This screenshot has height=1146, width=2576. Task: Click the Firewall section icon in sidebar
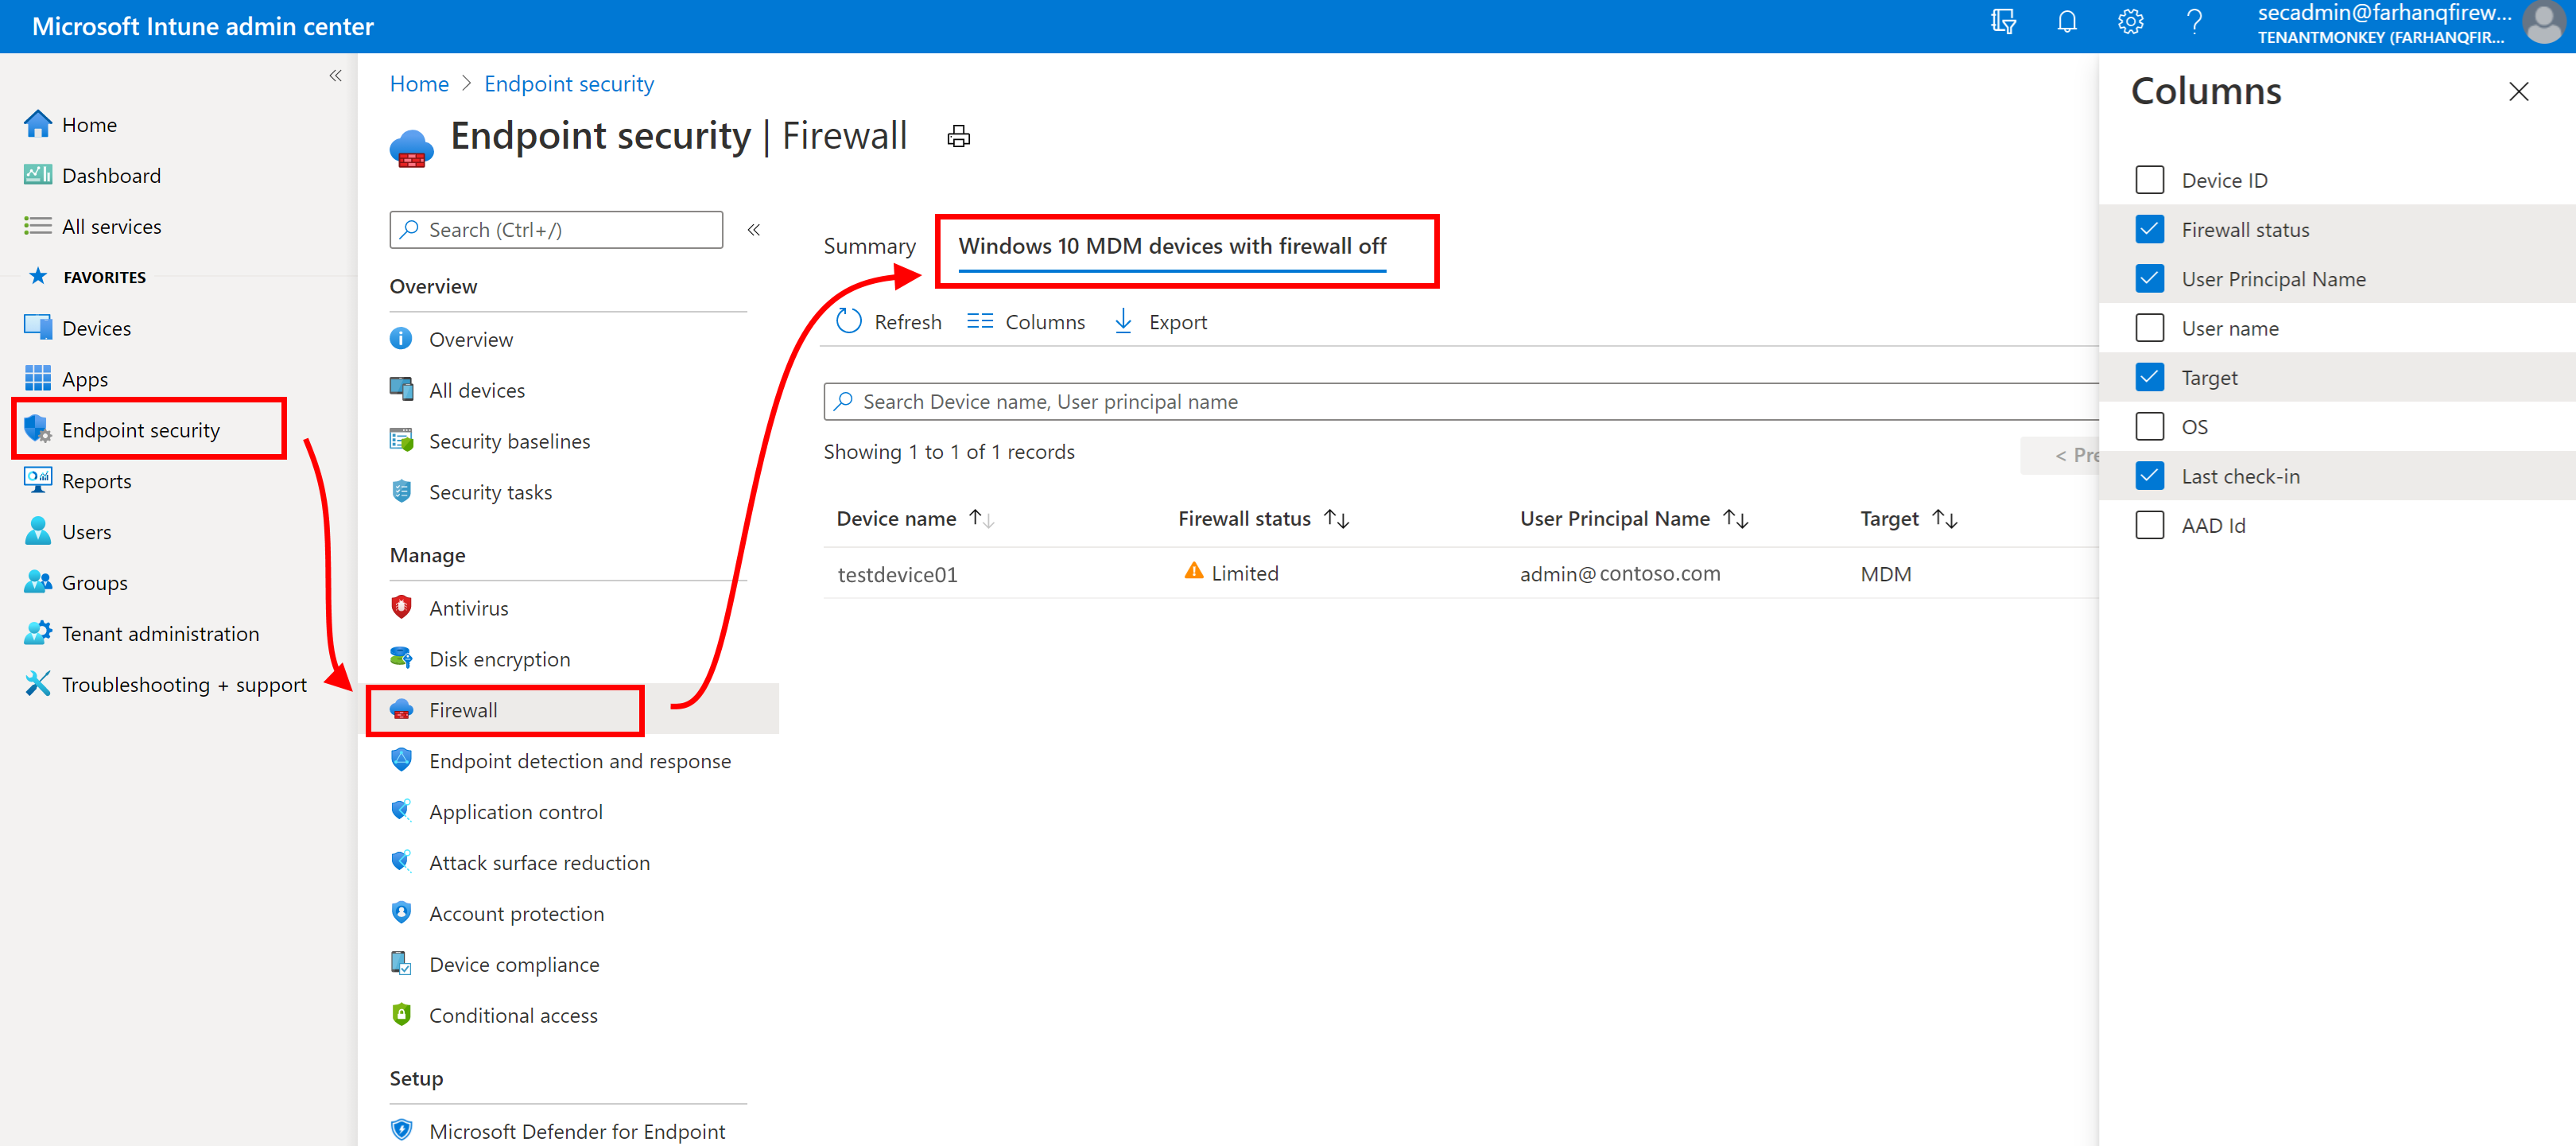(x=401, y=709)
